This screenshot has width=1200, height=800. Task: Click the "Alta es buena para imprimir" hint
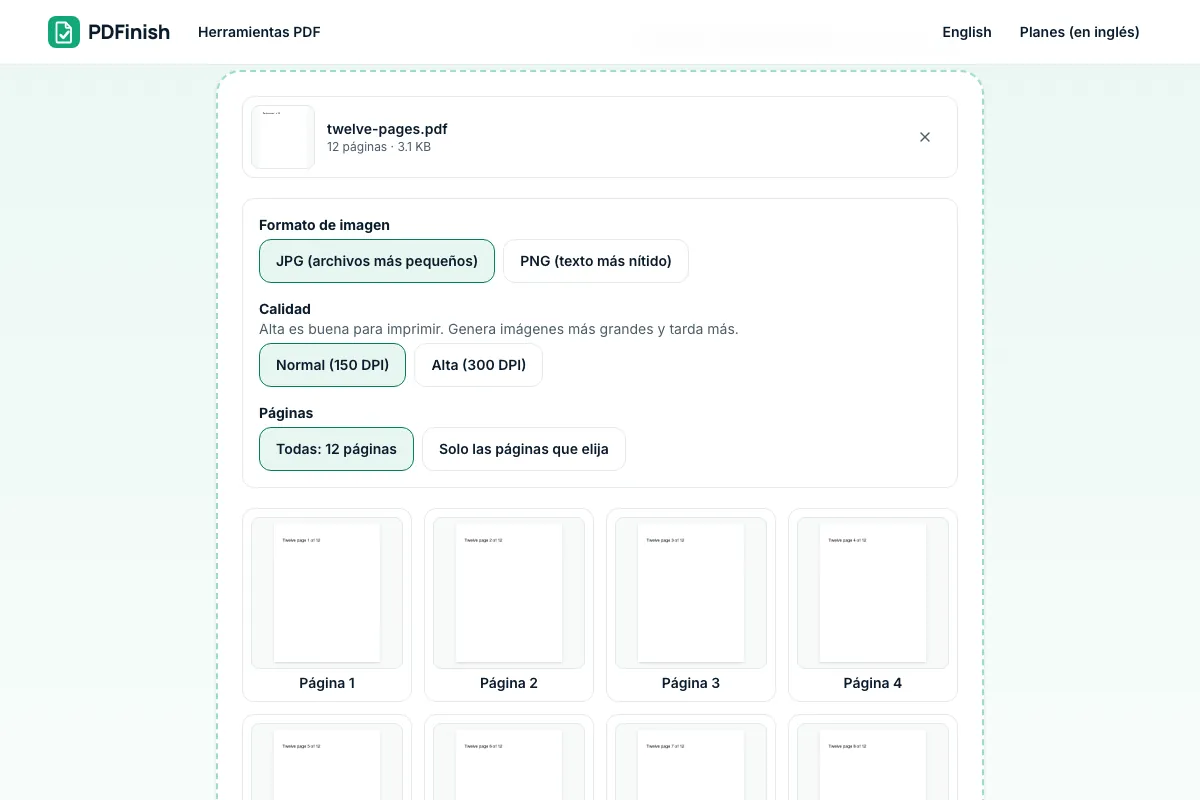(499, 329)
